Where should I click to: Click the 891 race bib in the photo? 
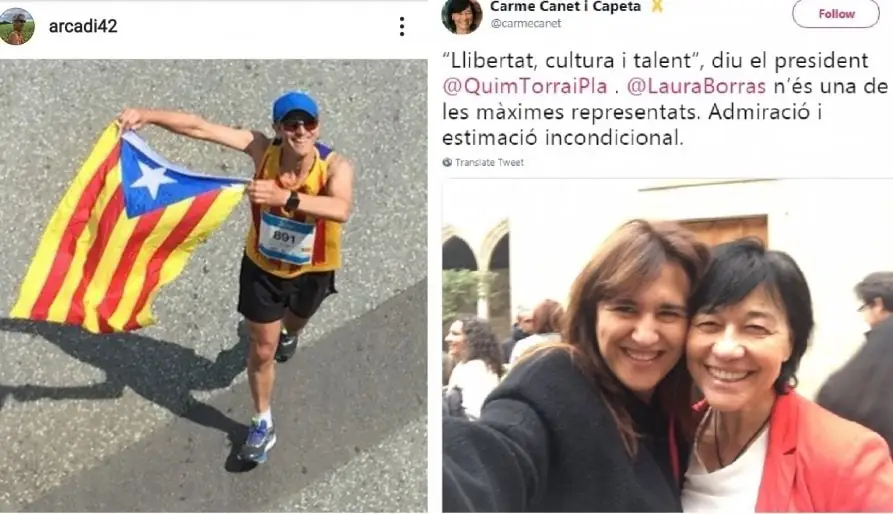(286, 238)
